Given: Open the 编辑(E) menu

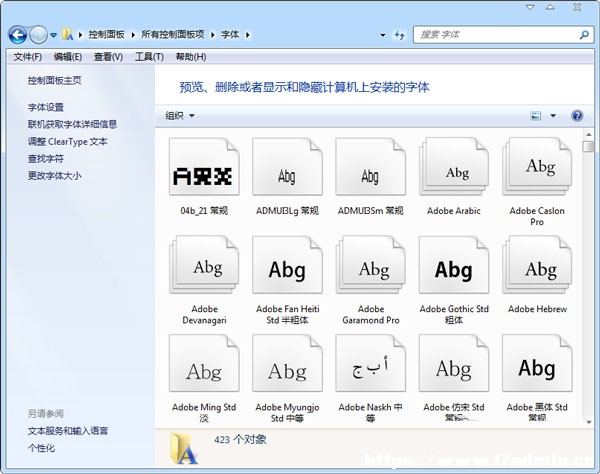Looking at the screenshot, I should (x=68, y=57).
